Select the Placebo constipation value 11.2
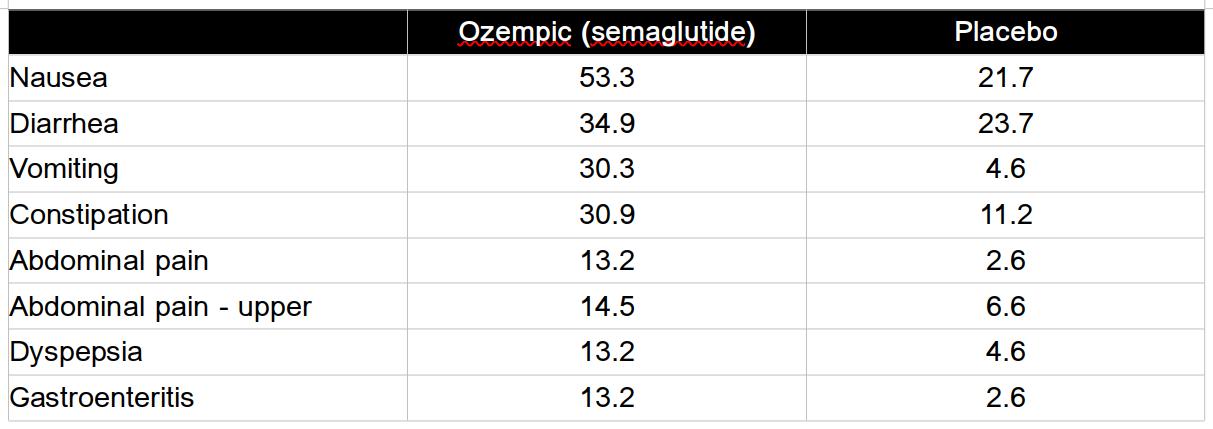This screenshot has height=429, width=1213. point(1005,215)
